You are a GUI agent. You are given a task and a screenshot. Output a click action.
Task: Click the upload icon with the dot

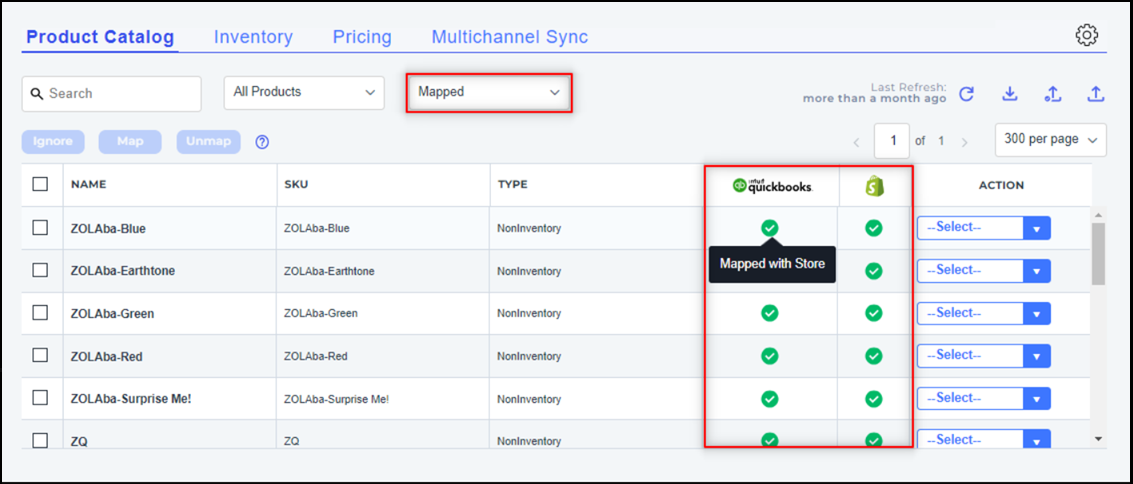[x=1052, y=94]
